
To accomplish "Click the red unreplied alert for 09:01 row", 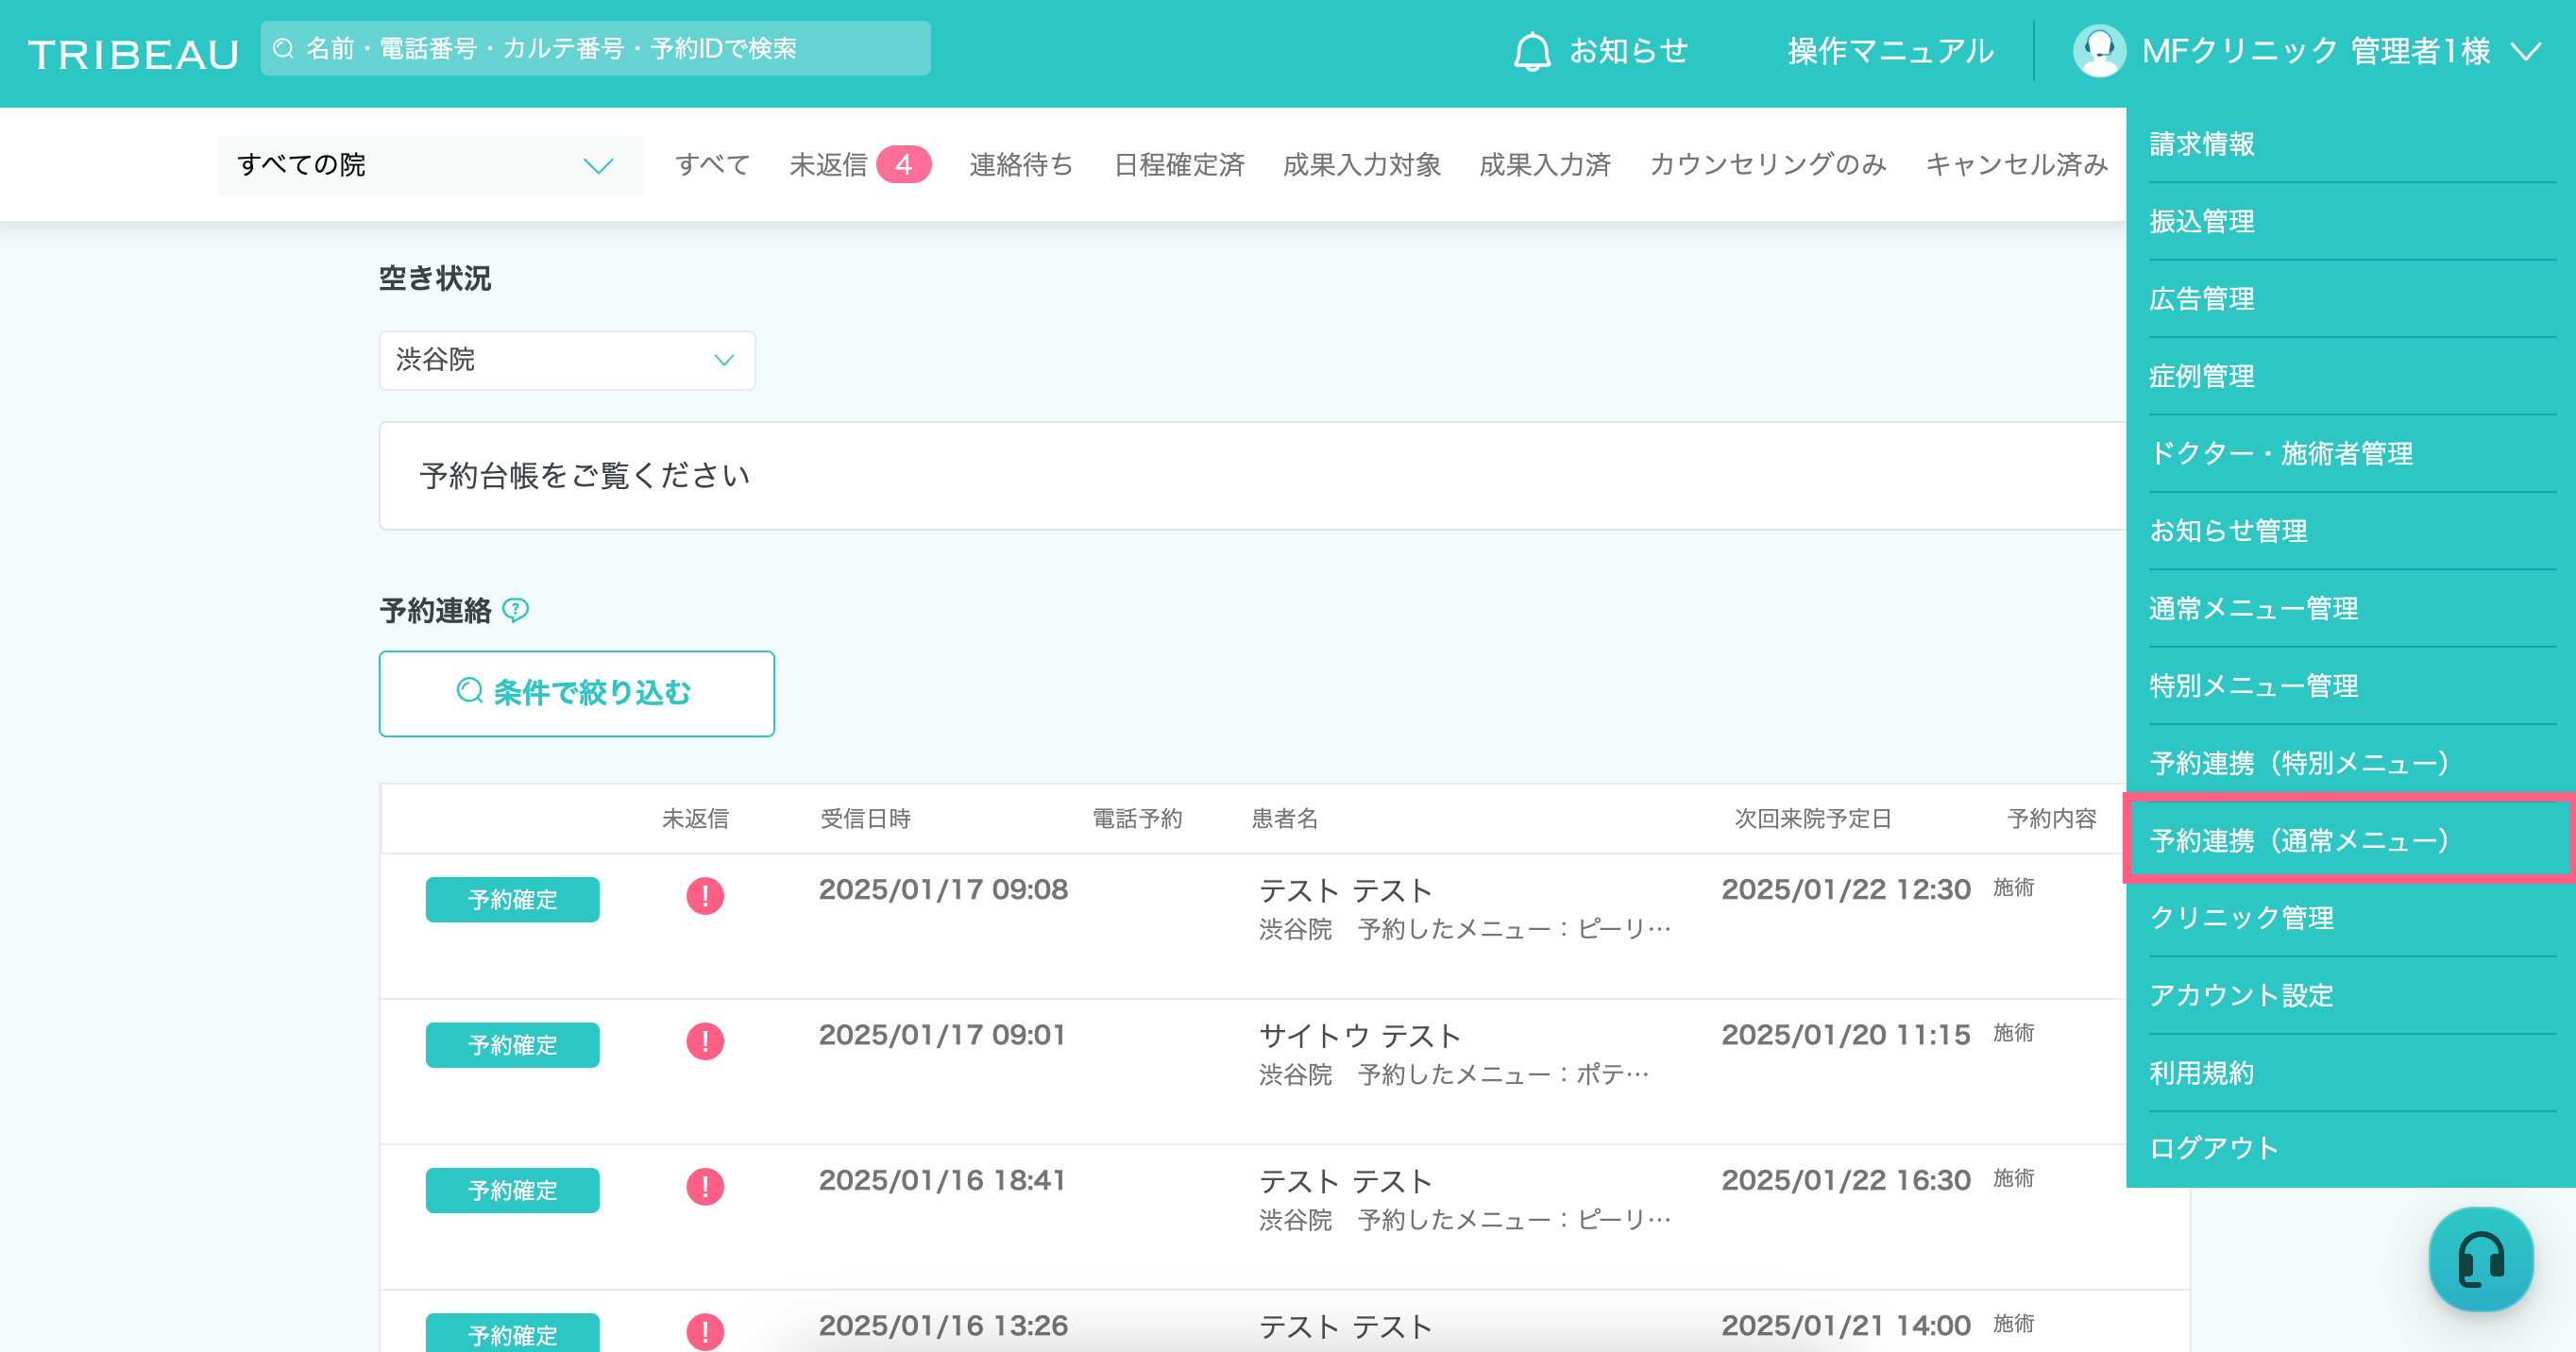I will coord(704,1041).
